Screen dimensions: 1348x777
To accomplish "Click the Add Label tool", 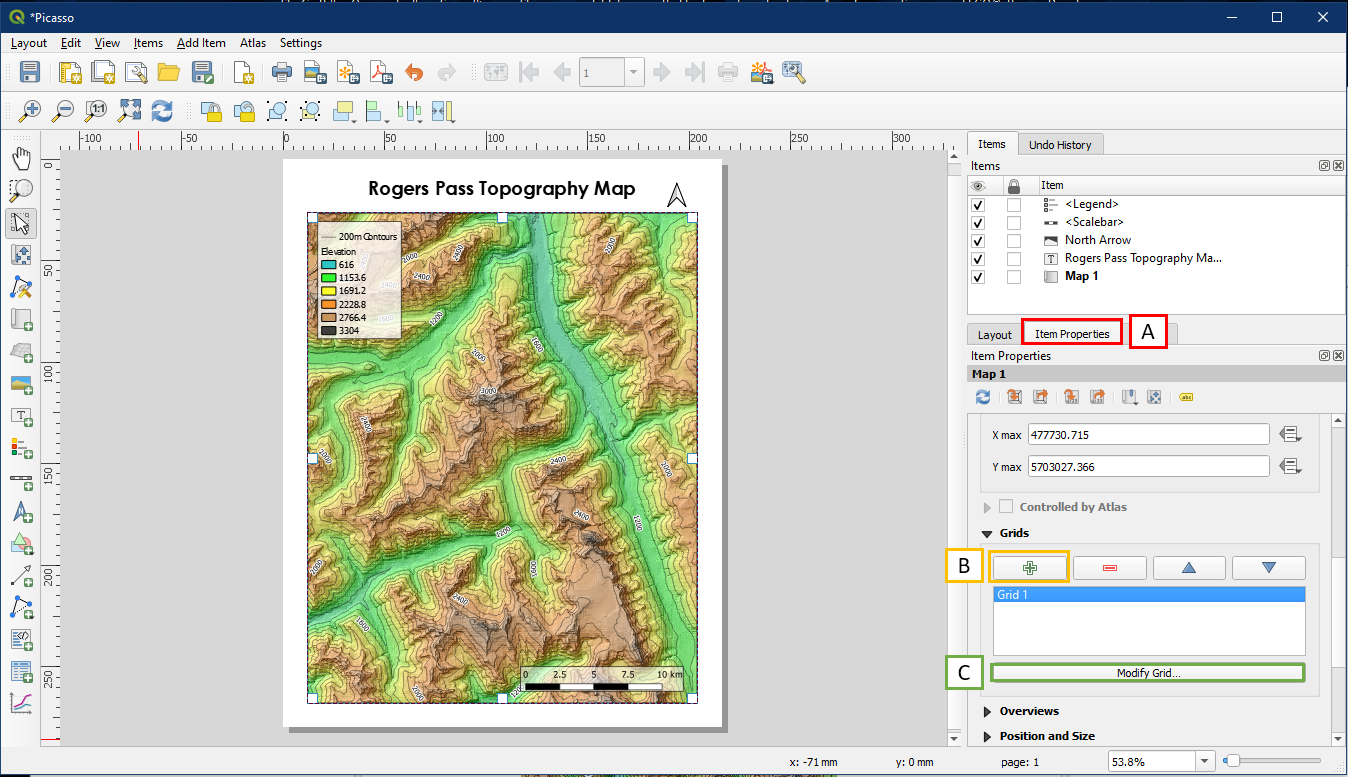I will click(x=21, y=415).
